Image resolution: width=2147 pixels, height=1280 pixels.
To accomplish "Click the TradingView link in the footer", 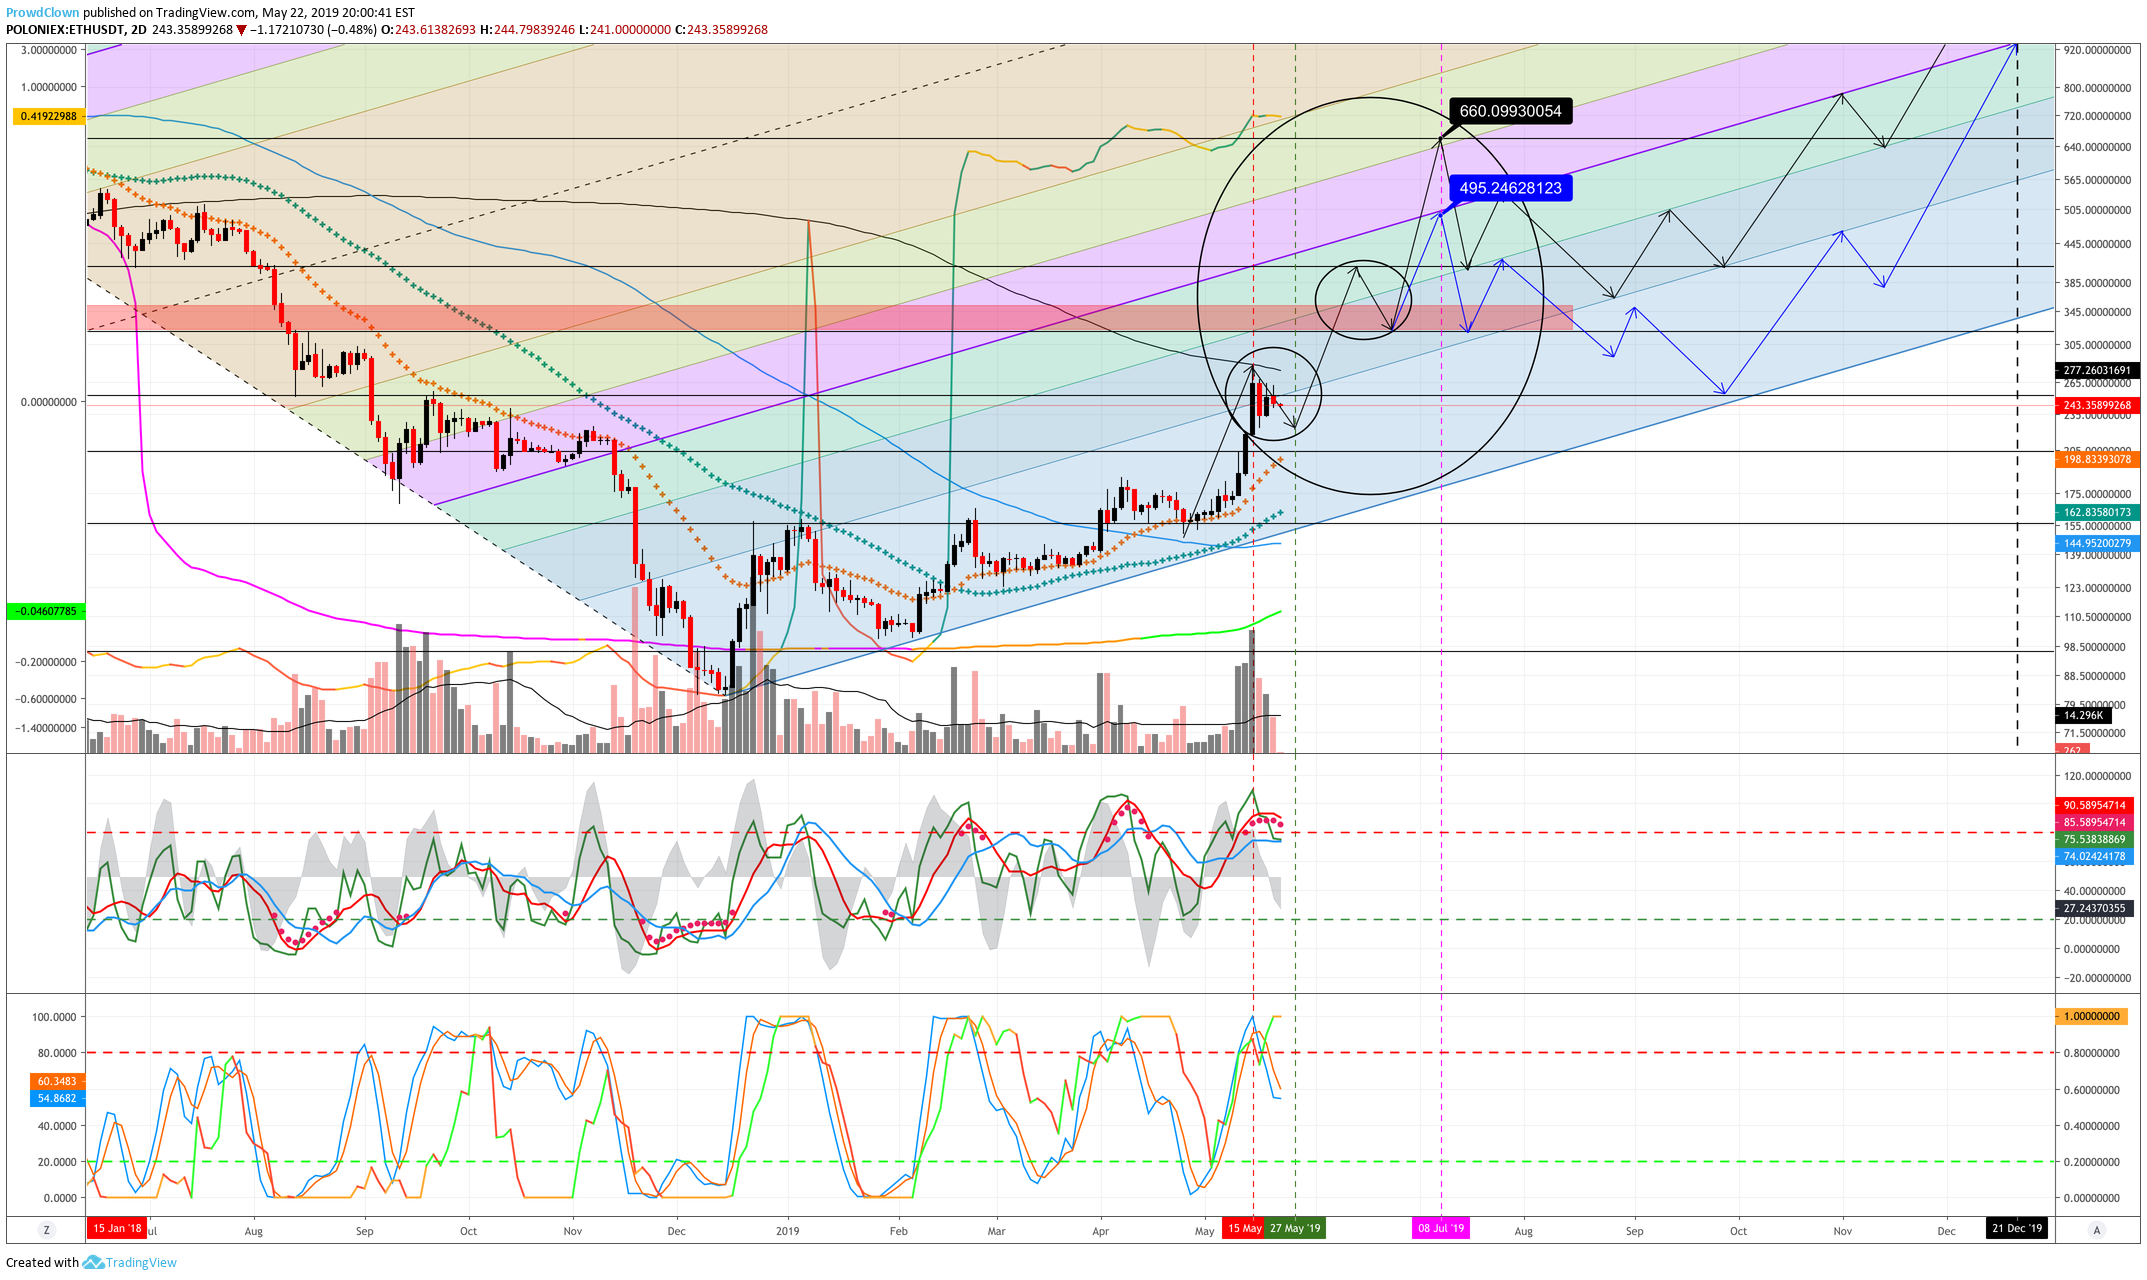I will point(141,1262).
